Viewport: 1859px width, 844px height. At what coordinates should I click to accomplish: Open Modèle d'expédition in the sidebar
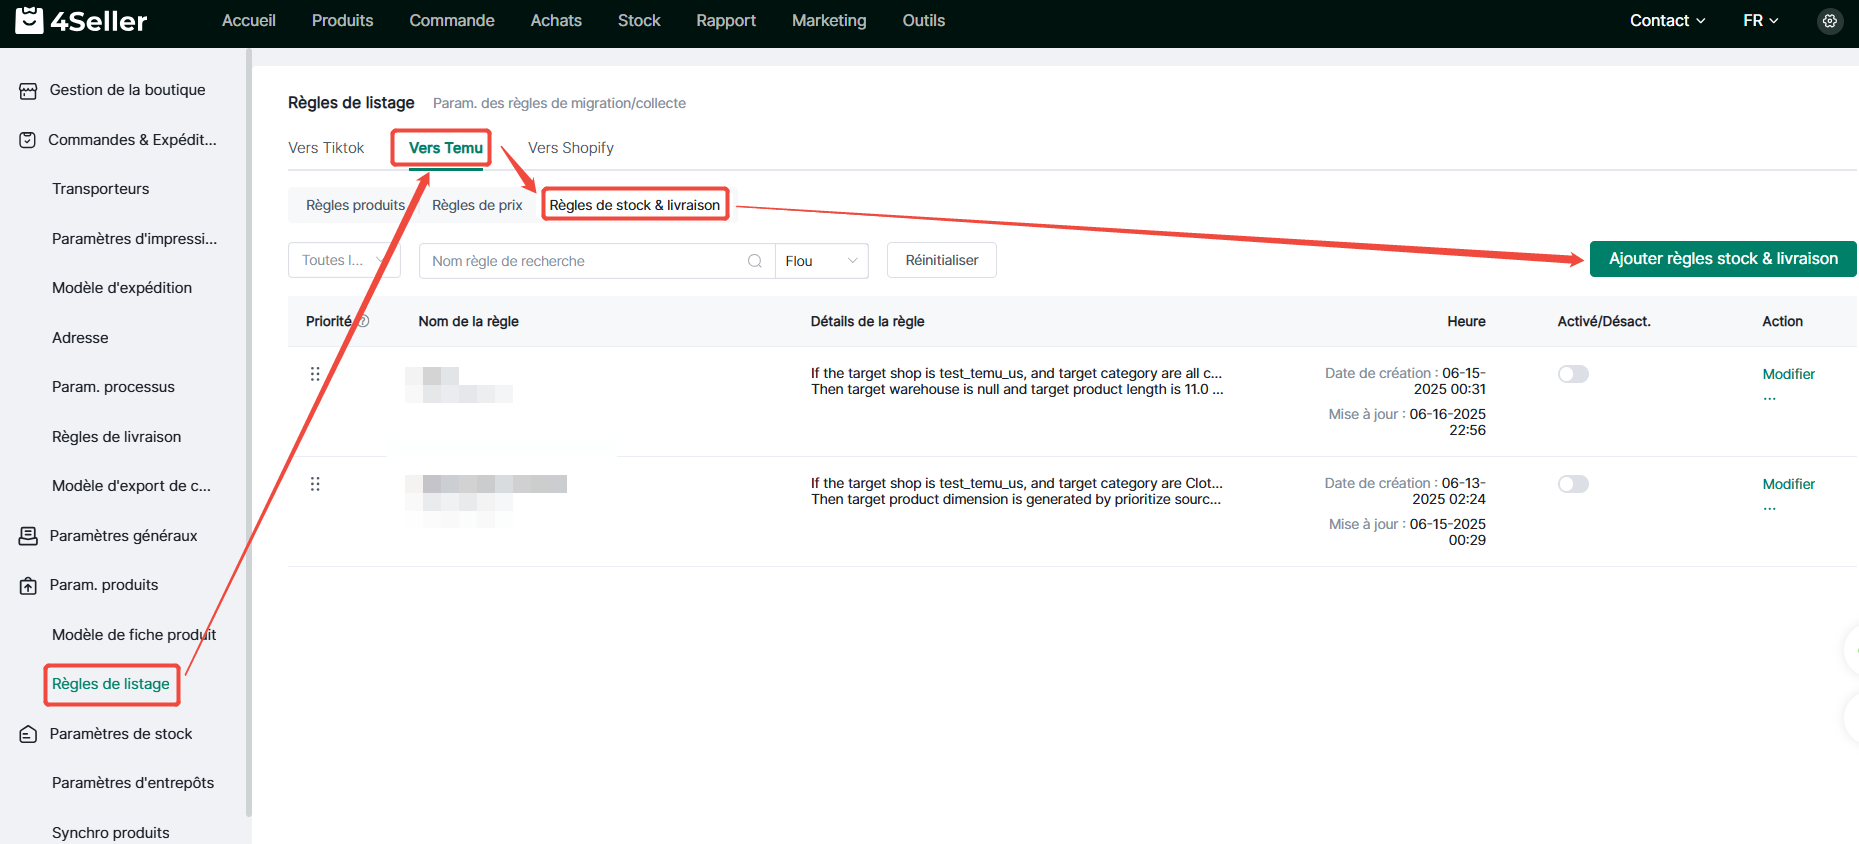(x=122, y=288)
